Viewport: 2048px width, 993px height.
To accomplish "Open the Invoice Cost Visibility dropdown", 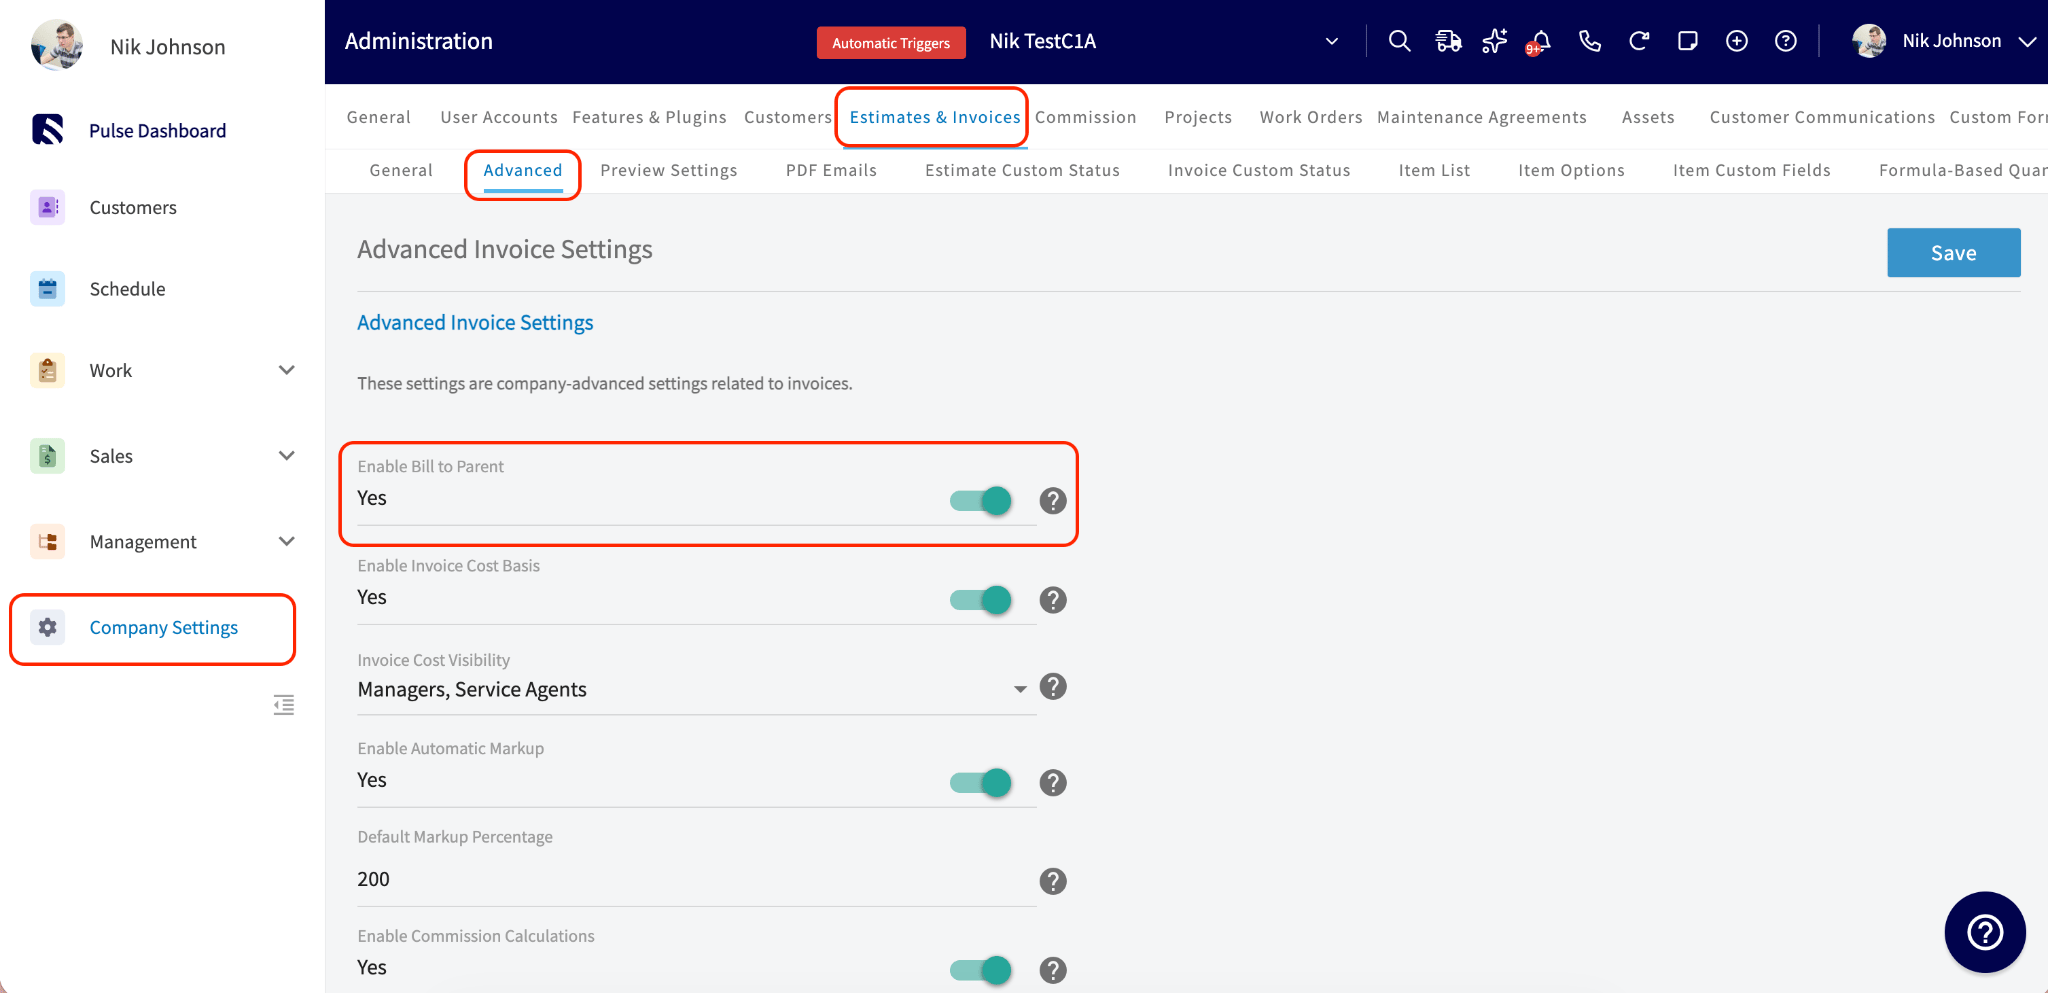I will pyautogui.click(x=697, y=689).
